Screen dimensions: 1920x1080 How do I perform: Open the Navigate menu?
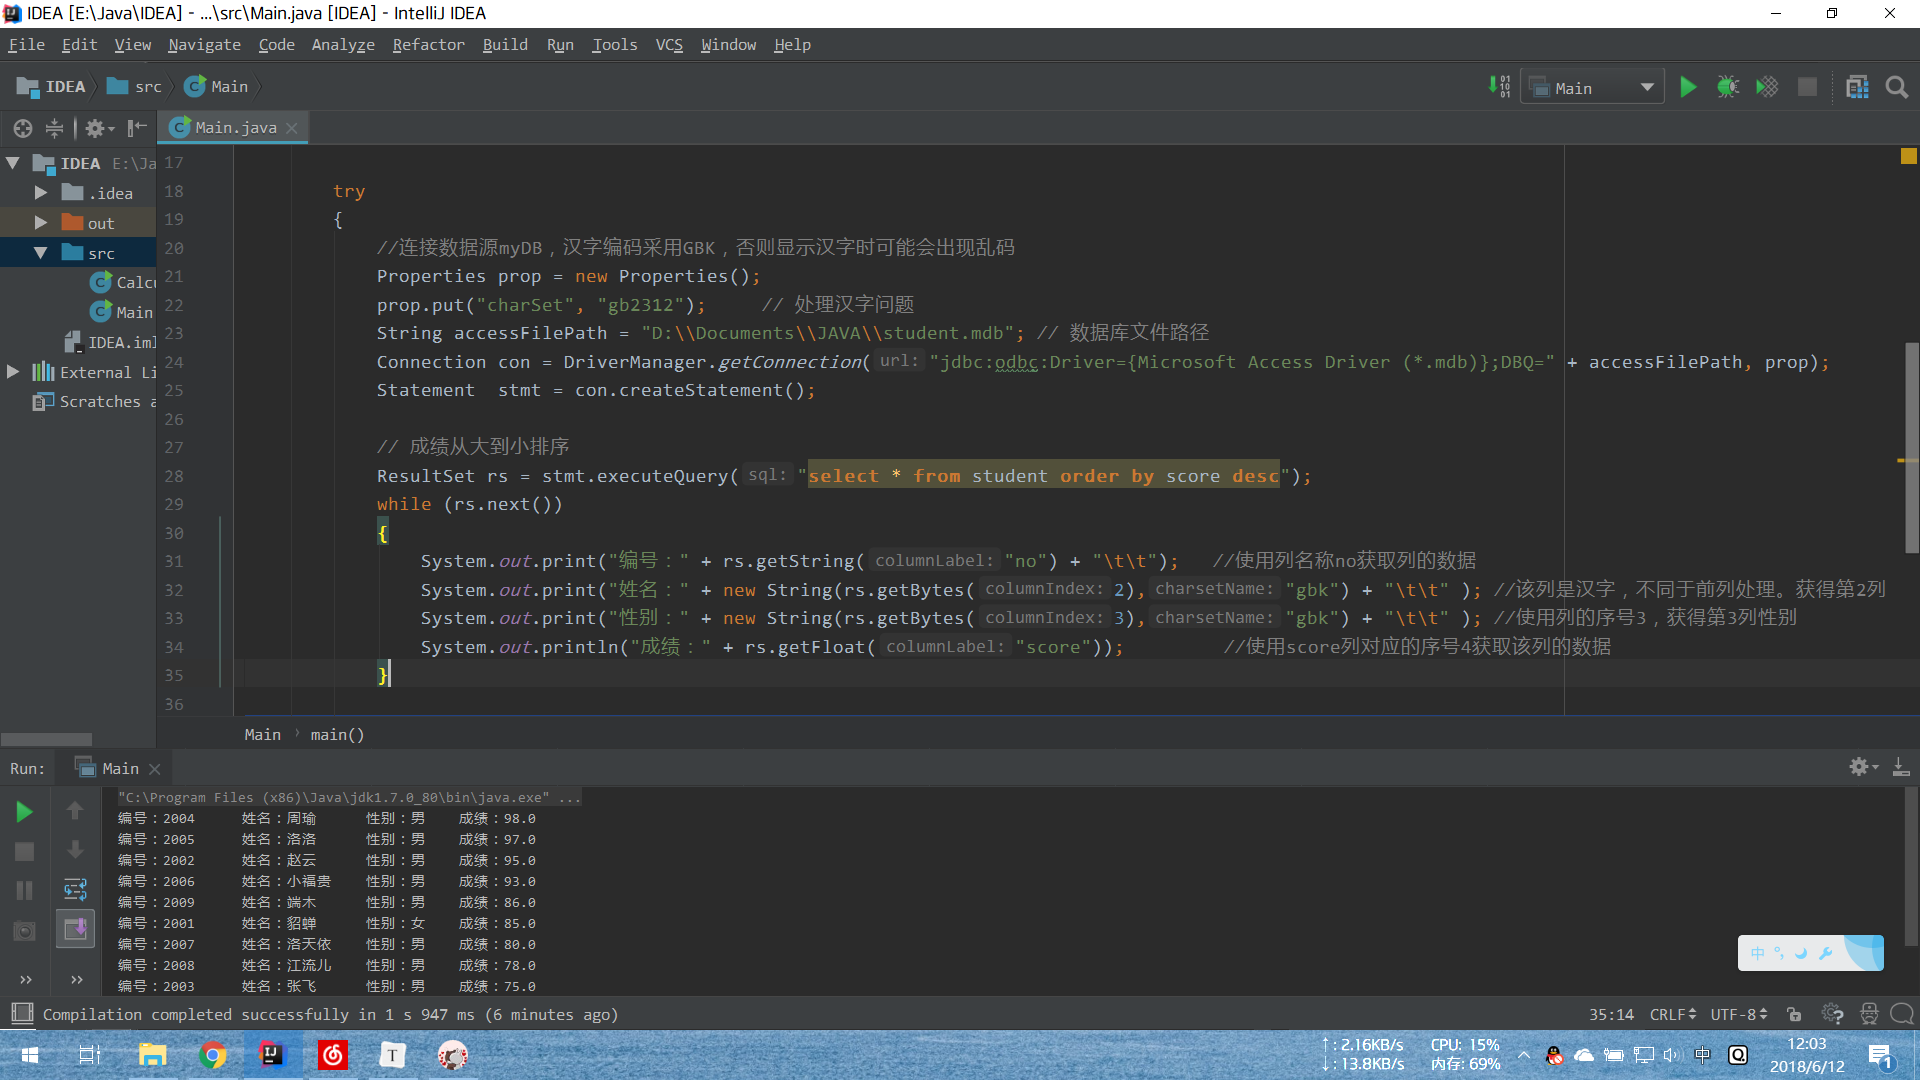point(204,44)
